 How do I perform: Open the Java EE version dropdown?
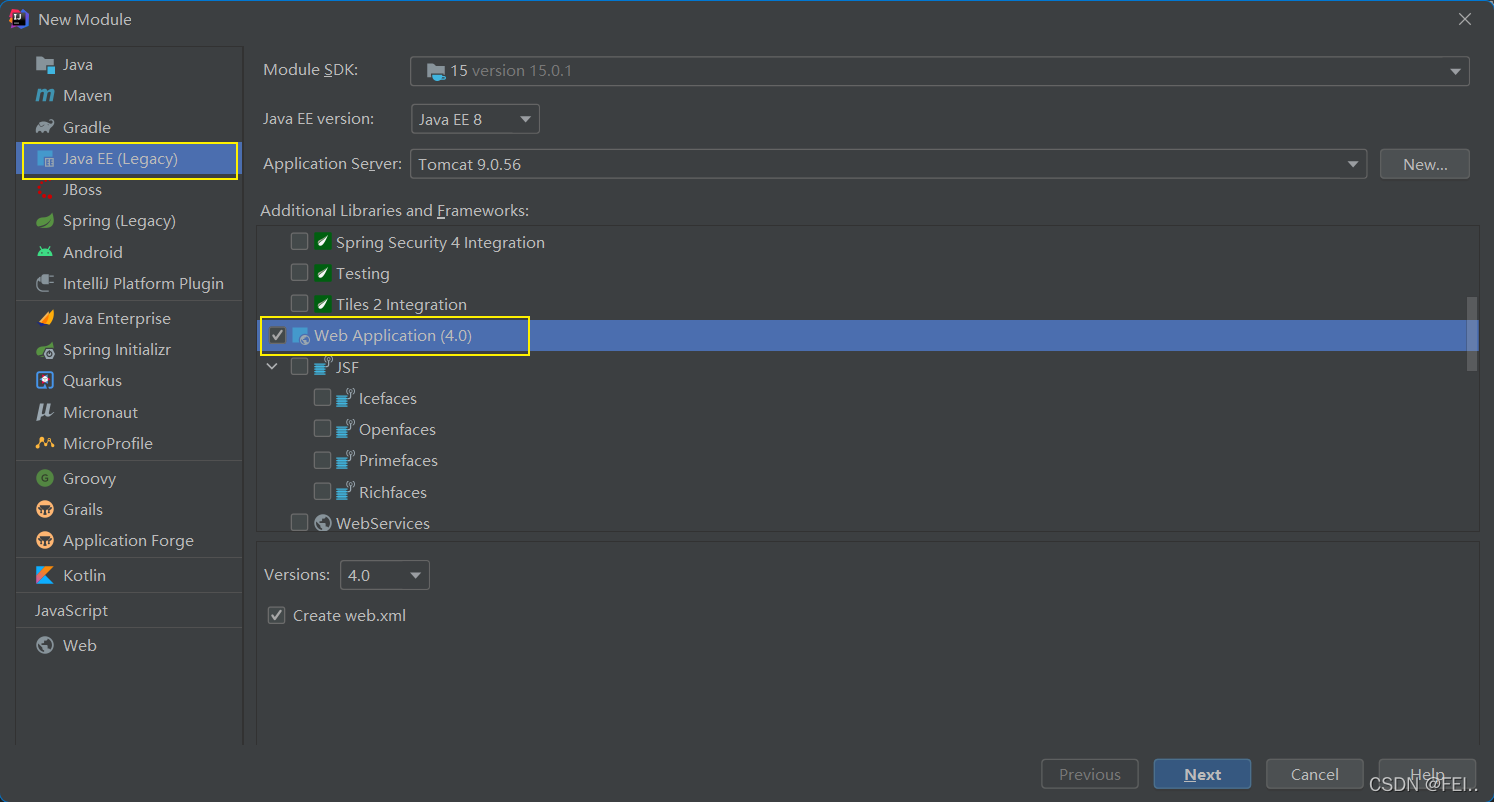click(475, 119)
